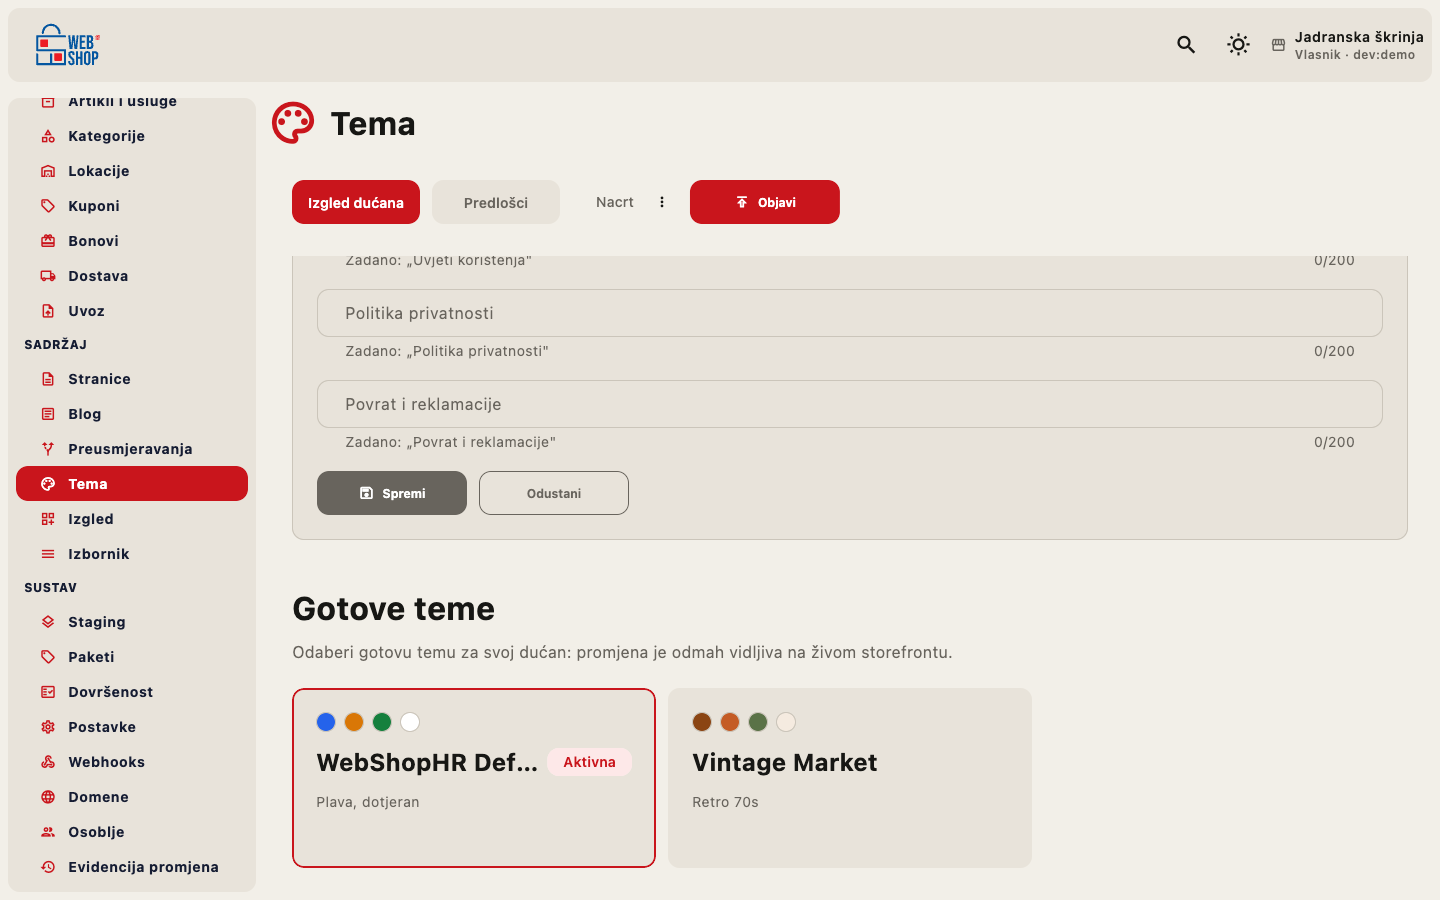Viewport: 1440px width, 900px height.
Task: Open the search magnifier icon
Action: pos(1186,44)
